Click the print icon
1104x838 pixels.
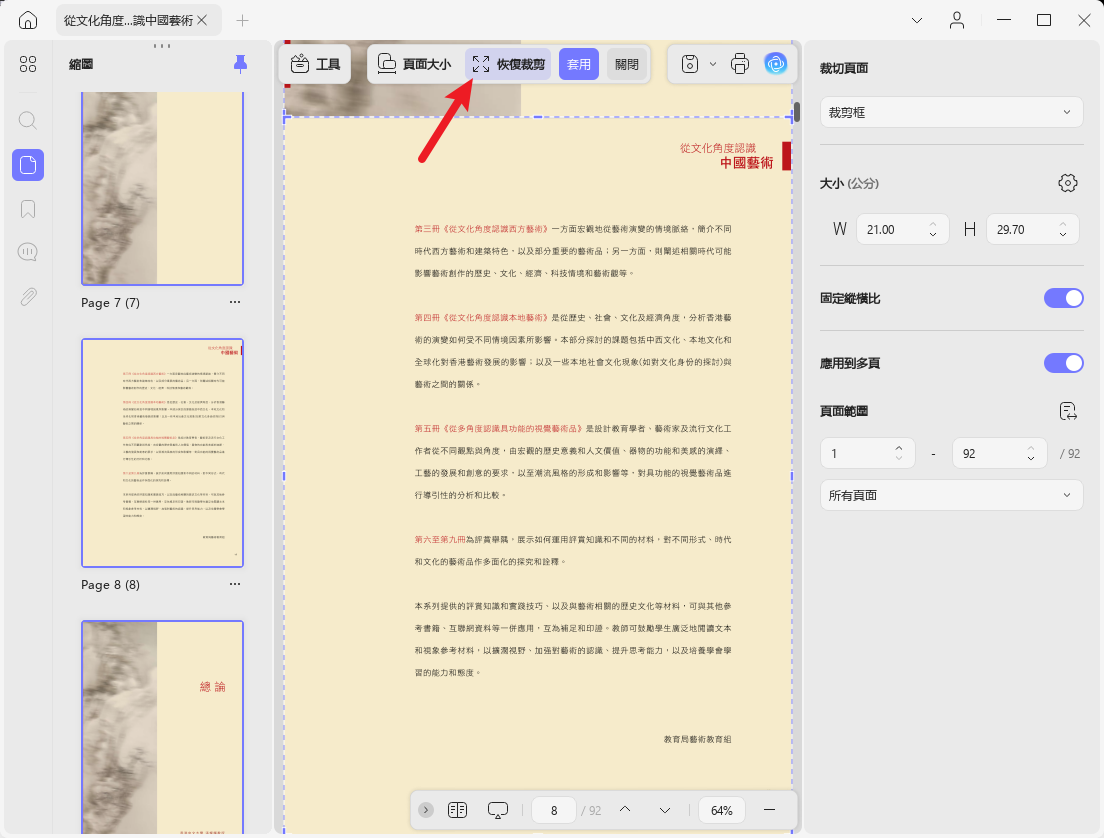[x=740, y=64]
